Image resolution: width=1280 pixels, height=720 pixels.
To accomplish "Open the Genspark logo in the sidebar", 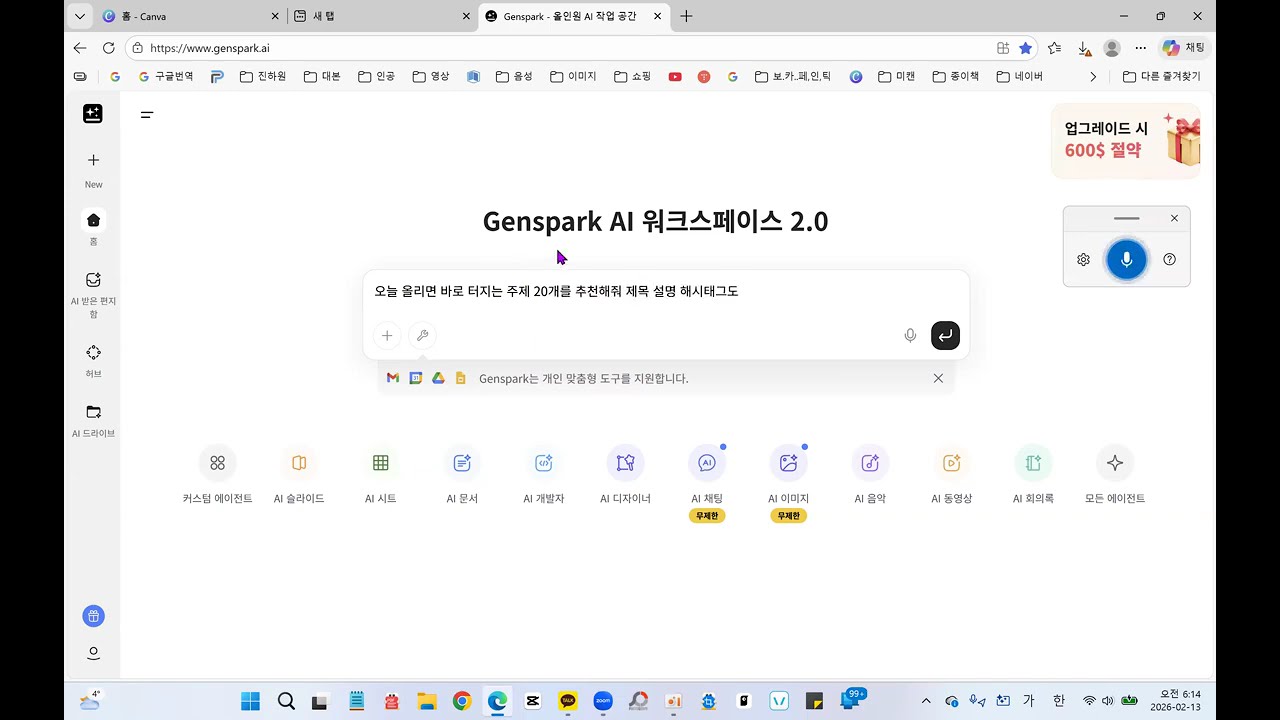I will (x=93, y=114).
